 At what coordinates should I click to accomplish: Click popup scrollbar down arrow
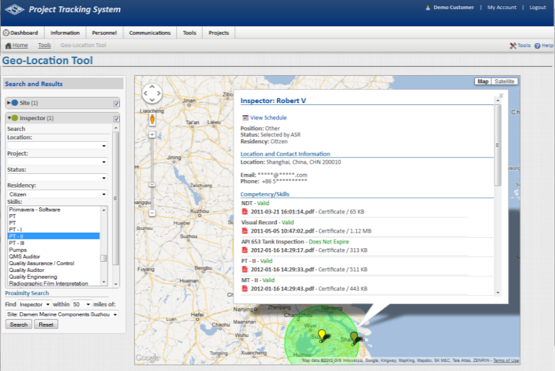point(498,293)
